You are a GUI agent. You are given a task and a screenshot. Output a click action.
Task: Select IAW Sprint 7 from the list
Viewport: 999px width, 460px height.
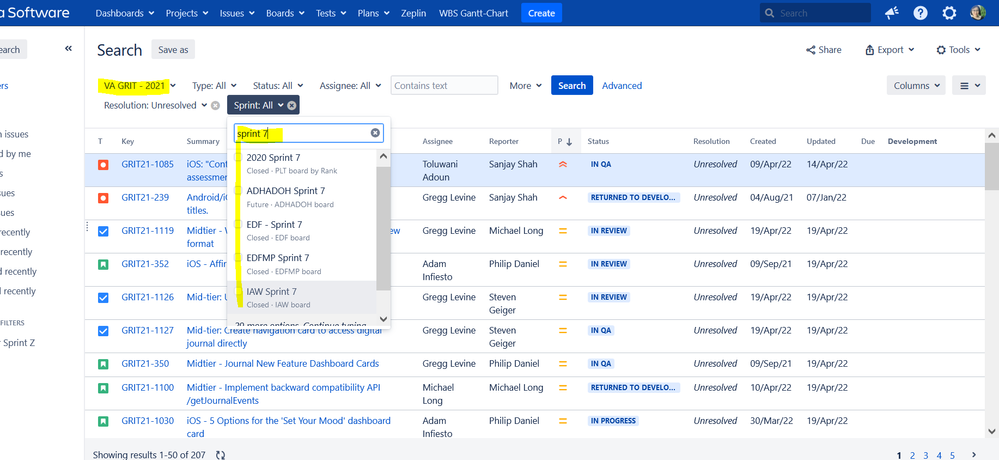pyautogui.click(x=272, y=292)
